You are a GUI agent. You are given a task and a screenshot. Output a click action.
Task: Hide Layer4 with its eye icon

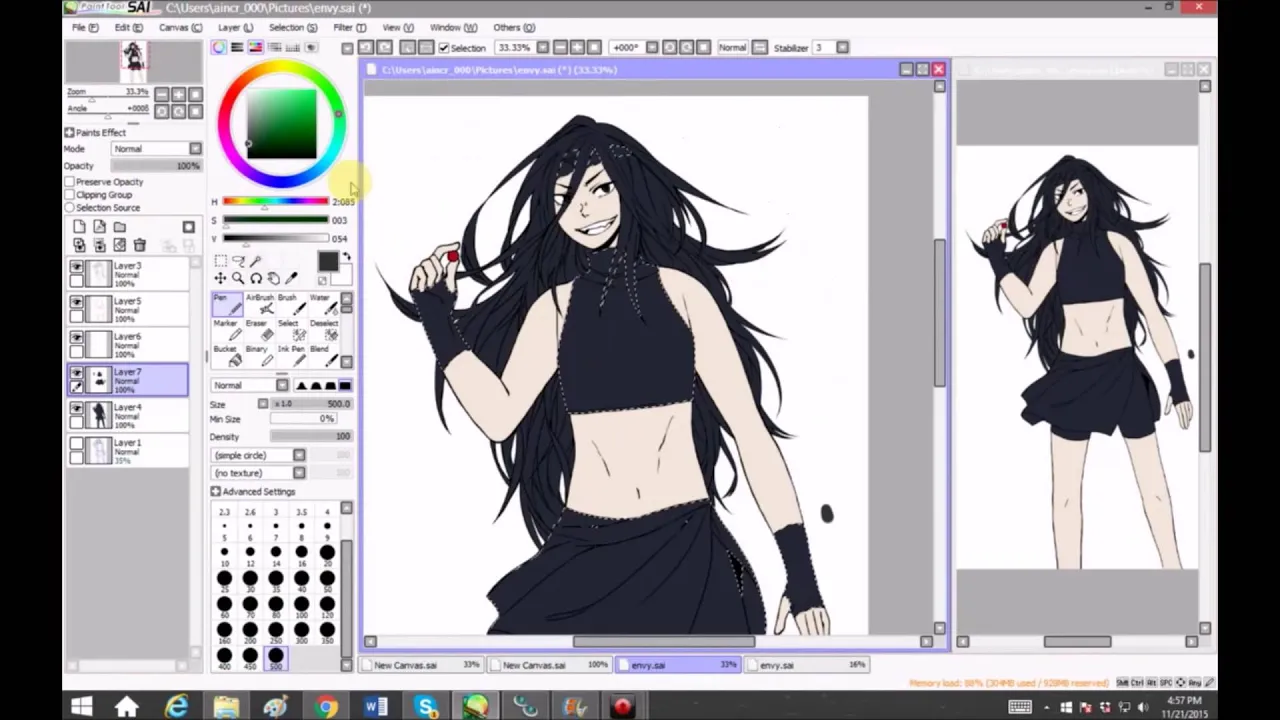(x=76, y=409)
